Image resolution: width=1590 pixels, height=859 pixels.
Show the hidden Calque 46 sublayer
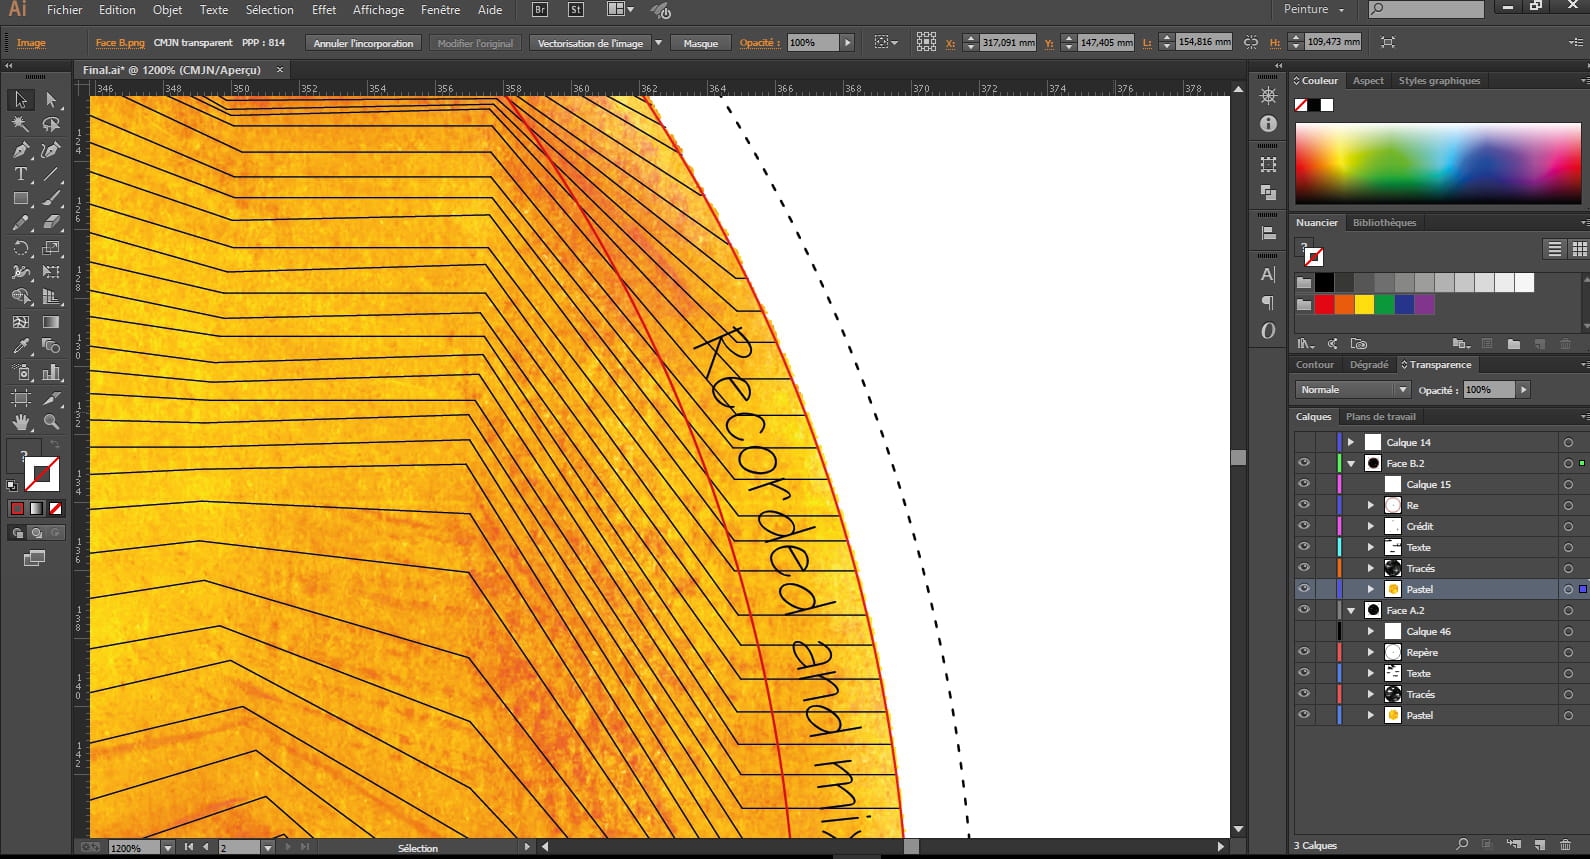click(1304, 631)
